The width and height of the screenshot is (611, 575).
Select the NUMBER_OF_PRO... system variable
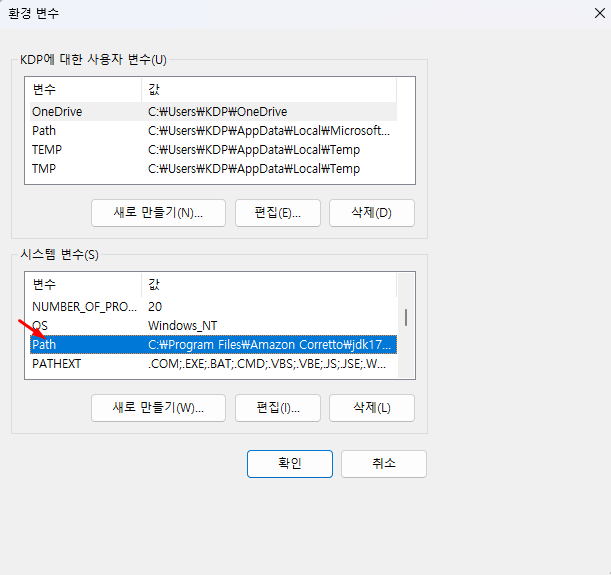click(x=213, y=307)
